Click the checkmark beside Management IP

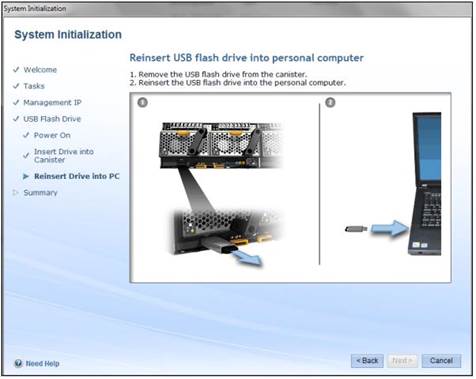(x=16, y=102)
